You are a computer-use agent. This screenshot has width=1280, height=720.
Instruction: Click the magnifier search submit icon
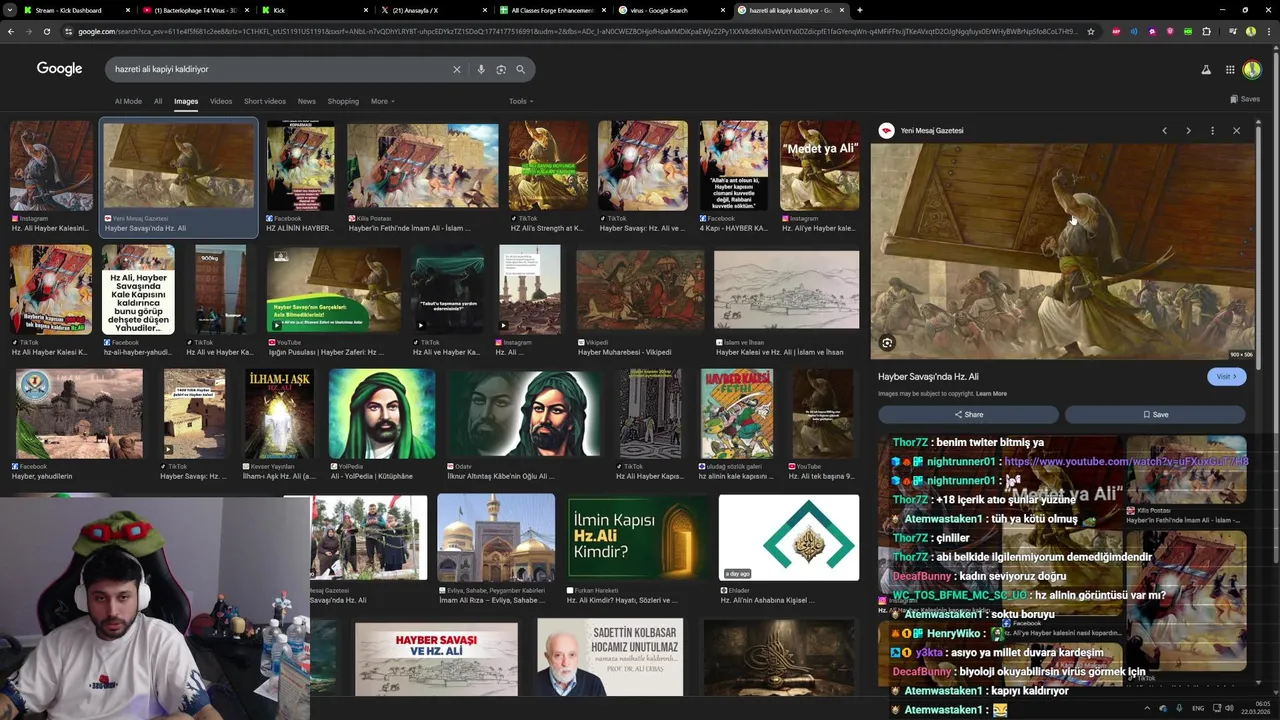[520, 69]
